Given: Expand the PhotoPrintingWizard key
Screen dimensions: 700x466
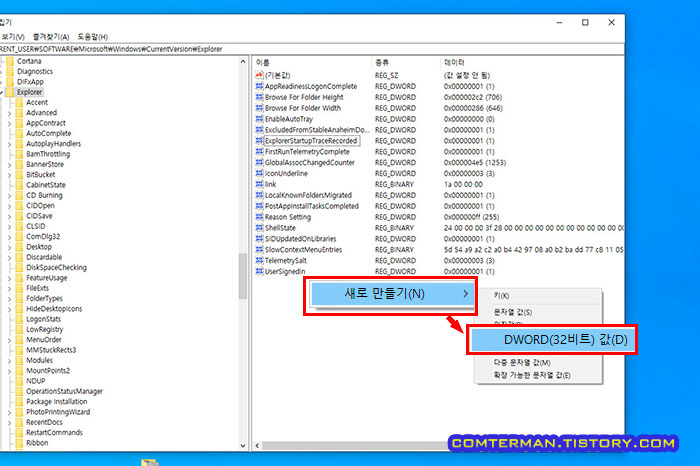Looking at the screenshot, I should pyautogui.click(x=9, y=412).
